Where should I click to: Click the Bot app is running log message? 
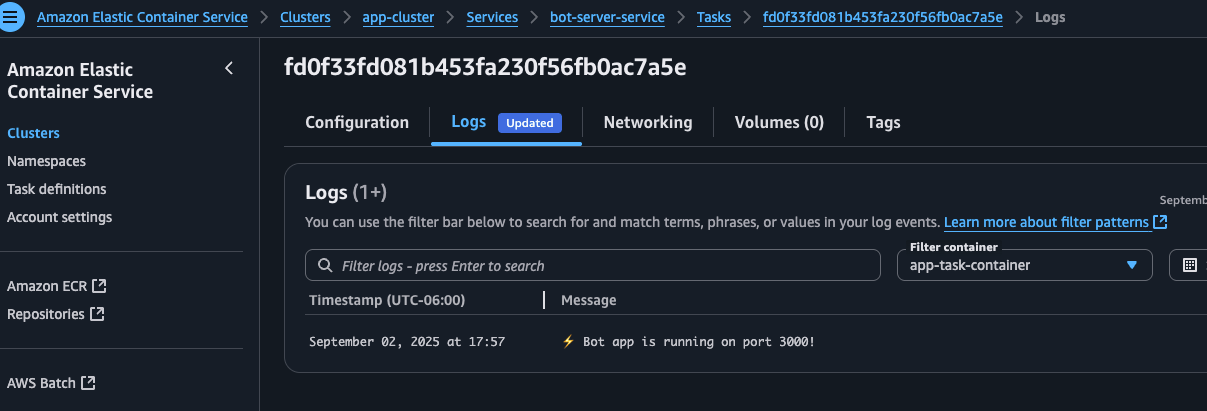[x=688, y=342]
